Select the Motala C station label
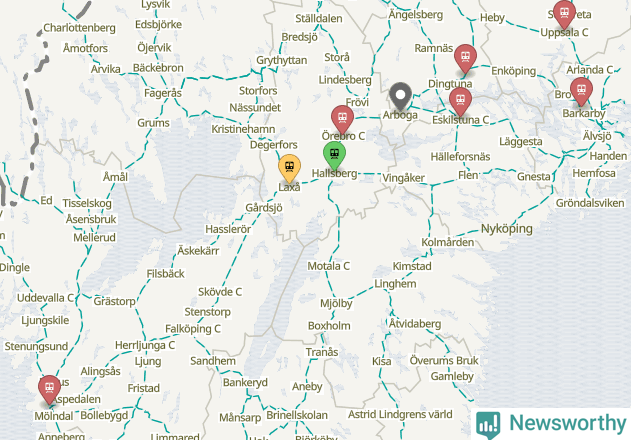 (328, 266)
